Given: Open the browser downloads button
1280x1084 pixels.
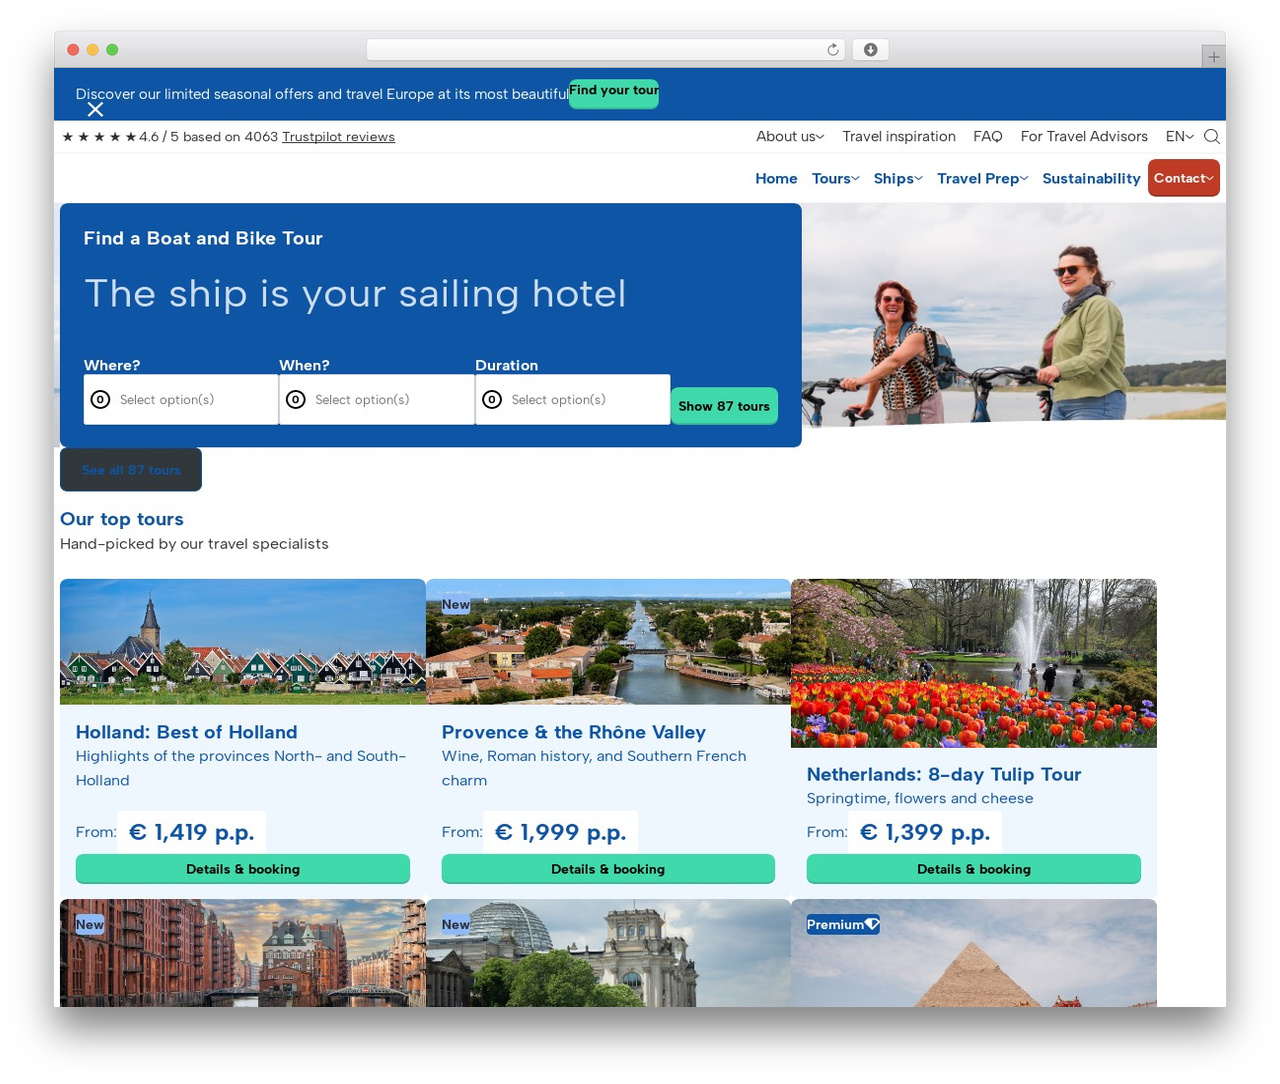Looking at the screenshot, I should (870, 50).
